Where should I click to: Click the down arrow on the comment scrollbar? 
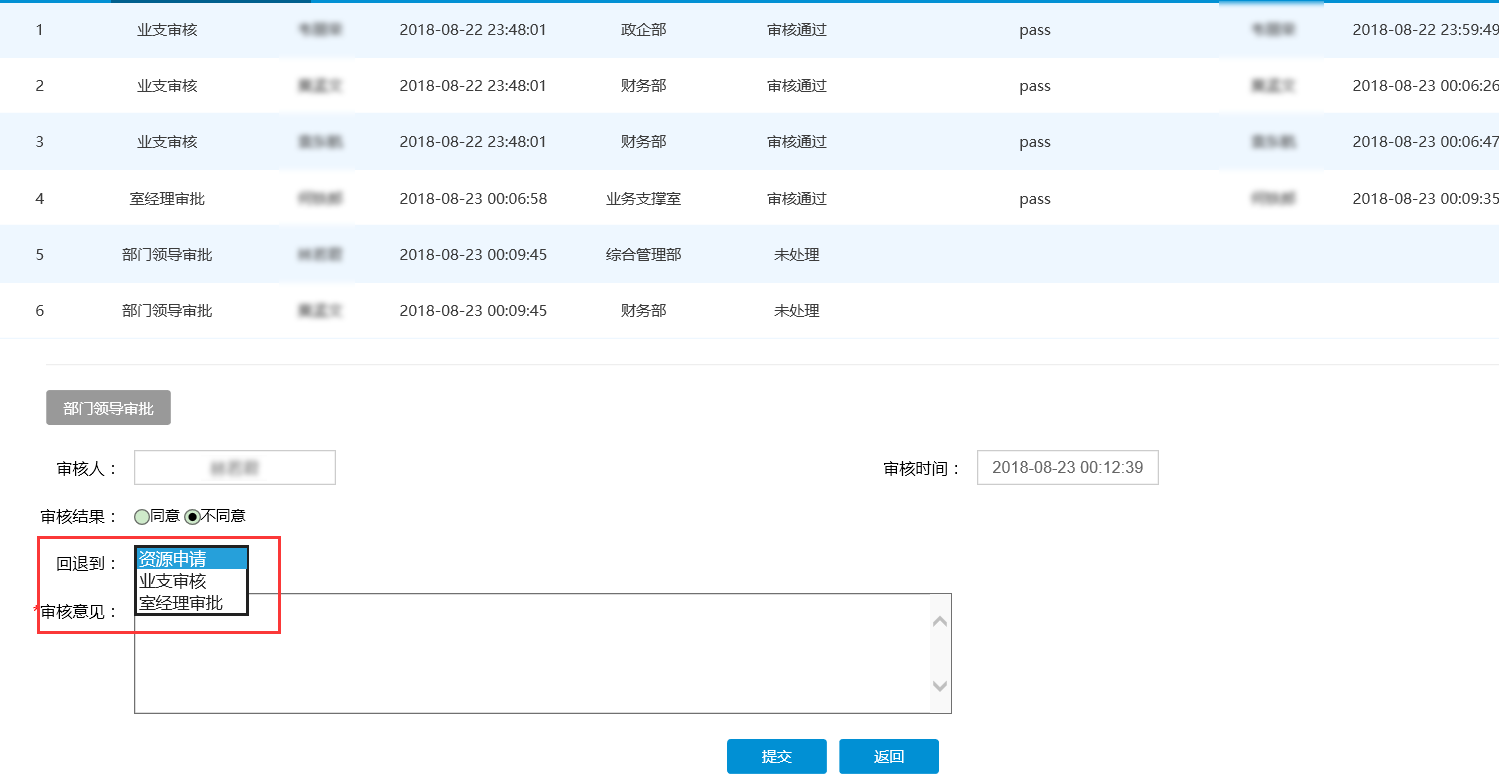(939, 687)
